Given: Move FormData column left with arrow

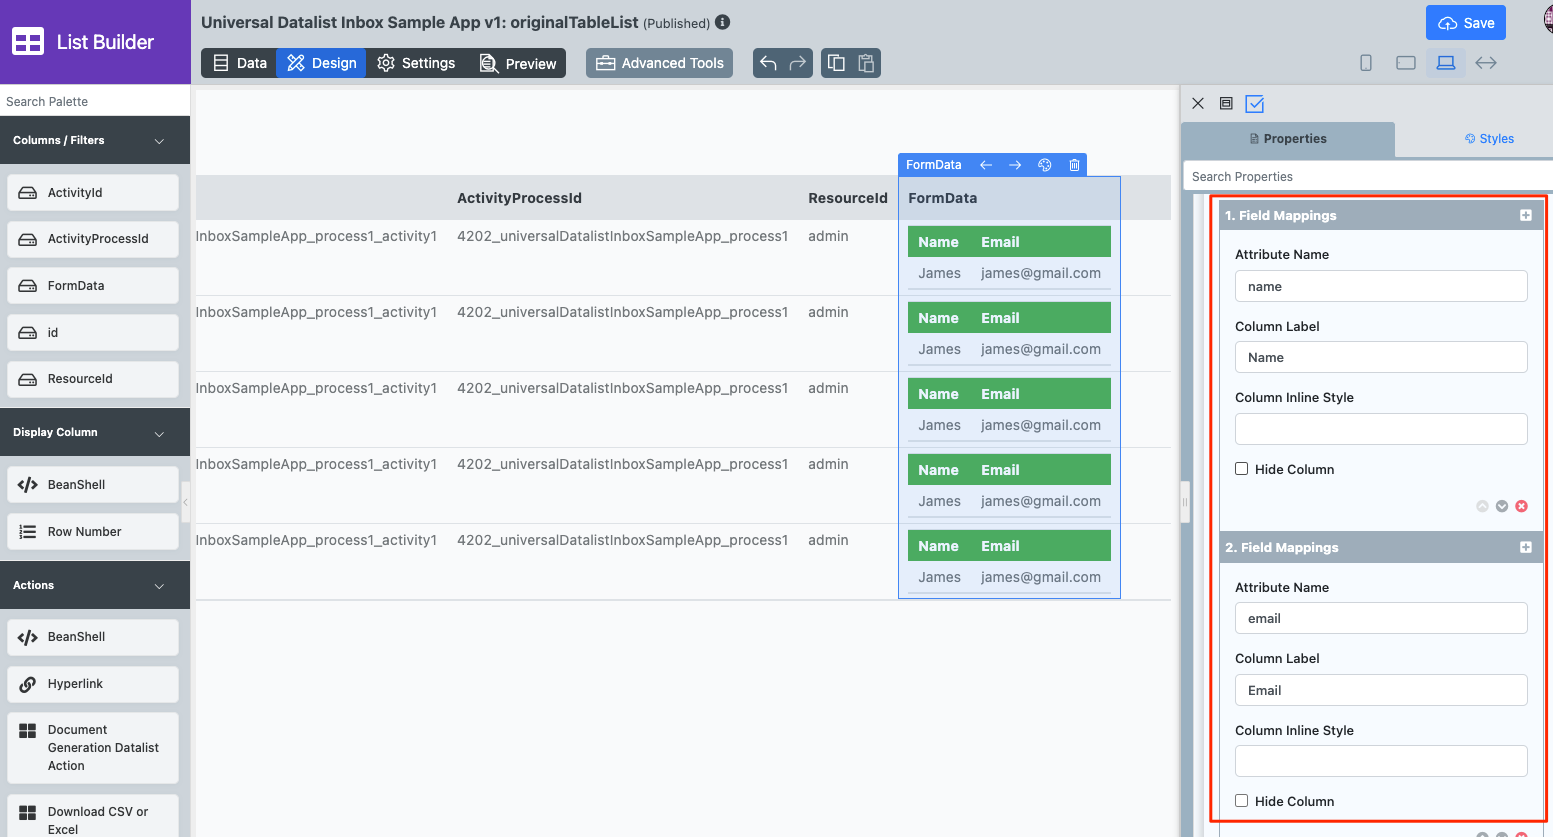Looking at the screenshot, I should click(x=986, y=165).
